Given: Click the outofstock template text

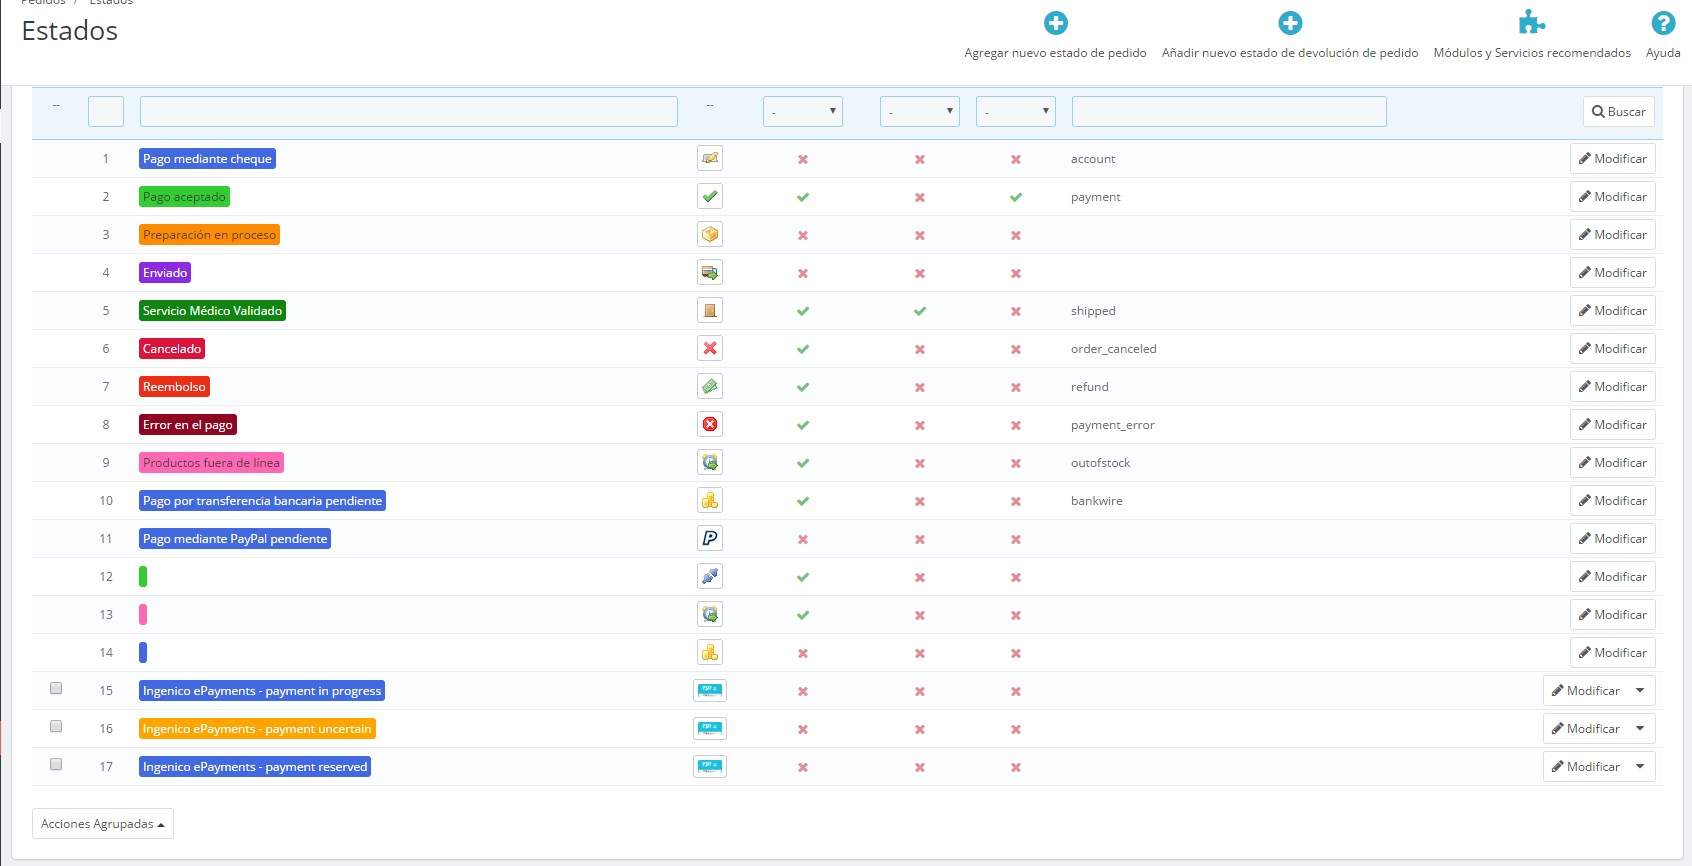Looking at the screenshot, I should click(1100, 463).
